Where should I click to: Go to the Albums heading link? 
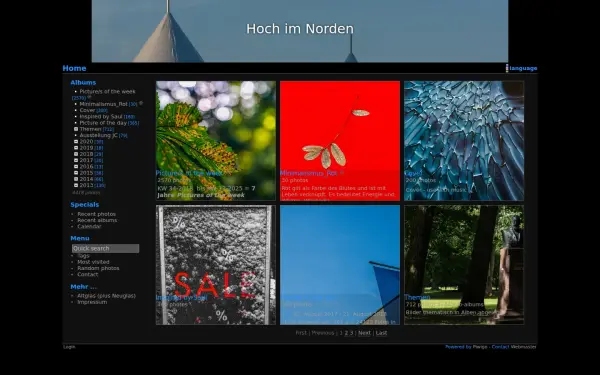pyautogui.click(x=83, y=83)
